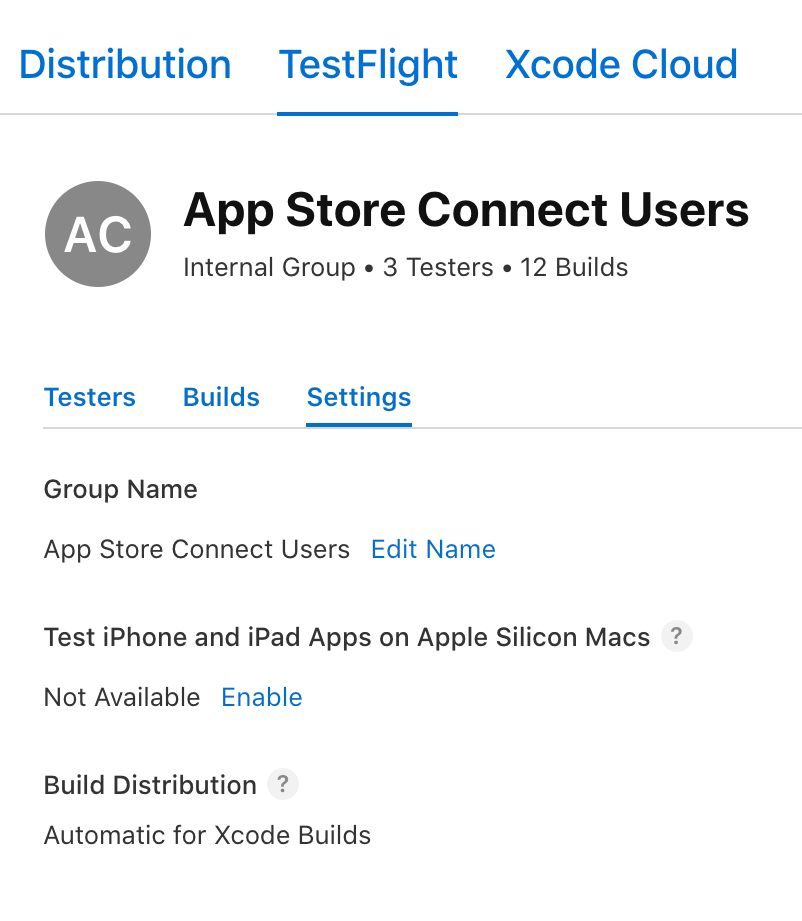The height and width of the screenshot is (921, 802).
Task: Select the TestFlight tab
Action: [x=368, y=65]
